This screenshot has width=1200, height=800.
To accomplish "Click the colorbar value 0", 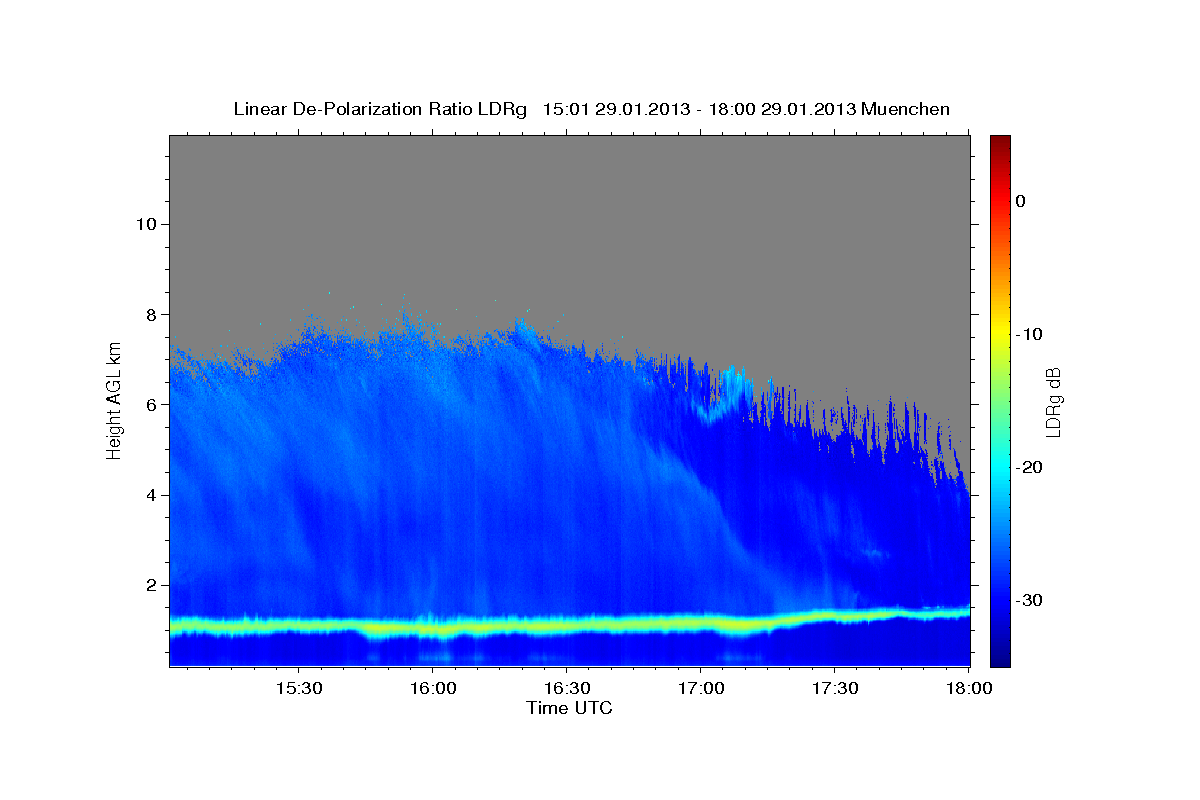I will point(1021,201).
